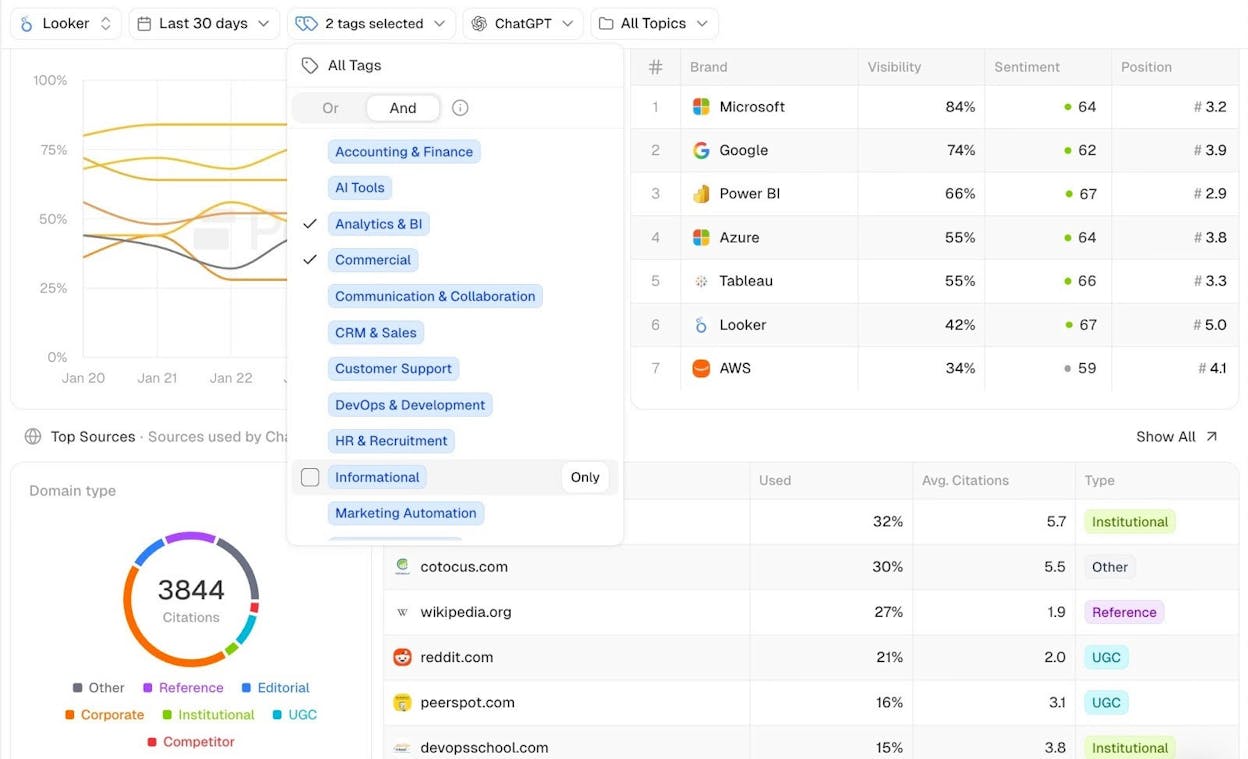Image resolution: width=1248 pixels, height=759 pixels.
Task: Click Only button for Informational tag
Action: point(585,477)
